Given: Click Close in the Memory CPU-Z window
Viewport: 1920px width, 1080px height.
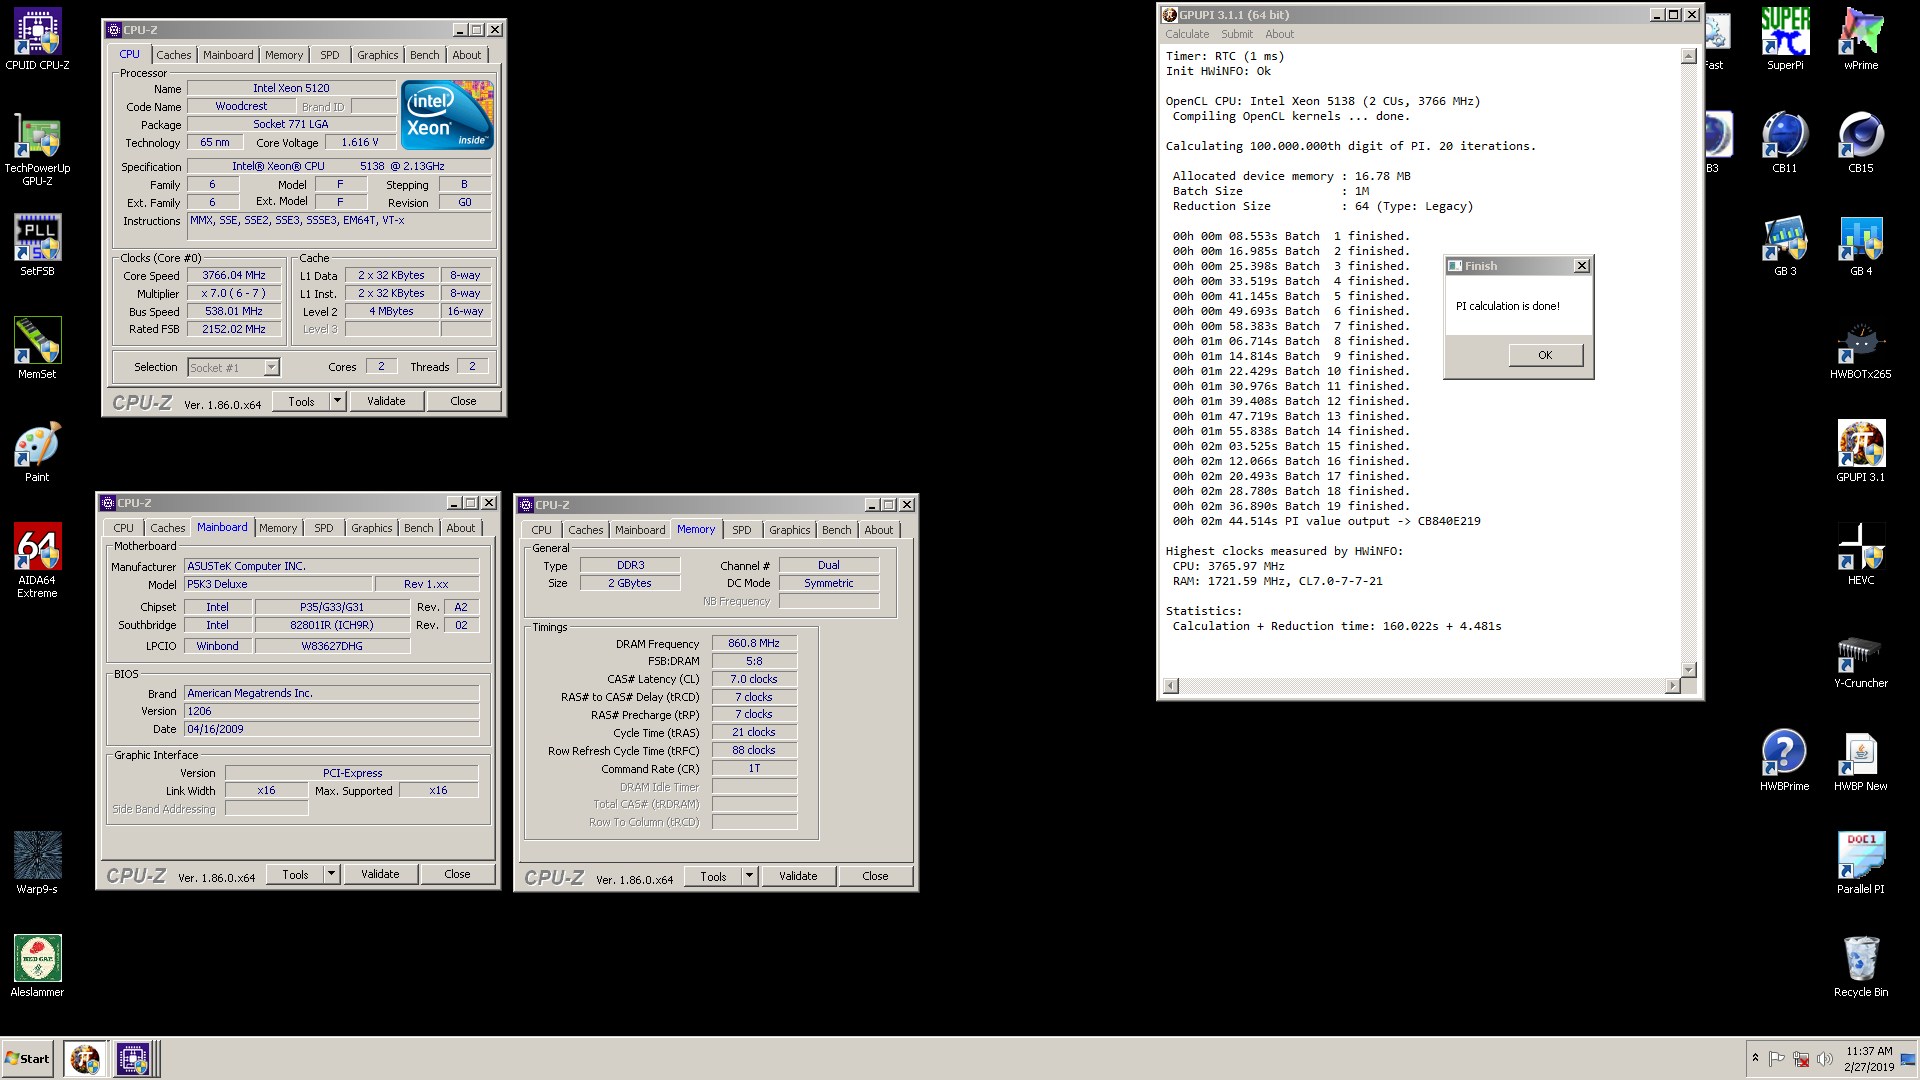Looking at the screenshot, I should [875, 876].
